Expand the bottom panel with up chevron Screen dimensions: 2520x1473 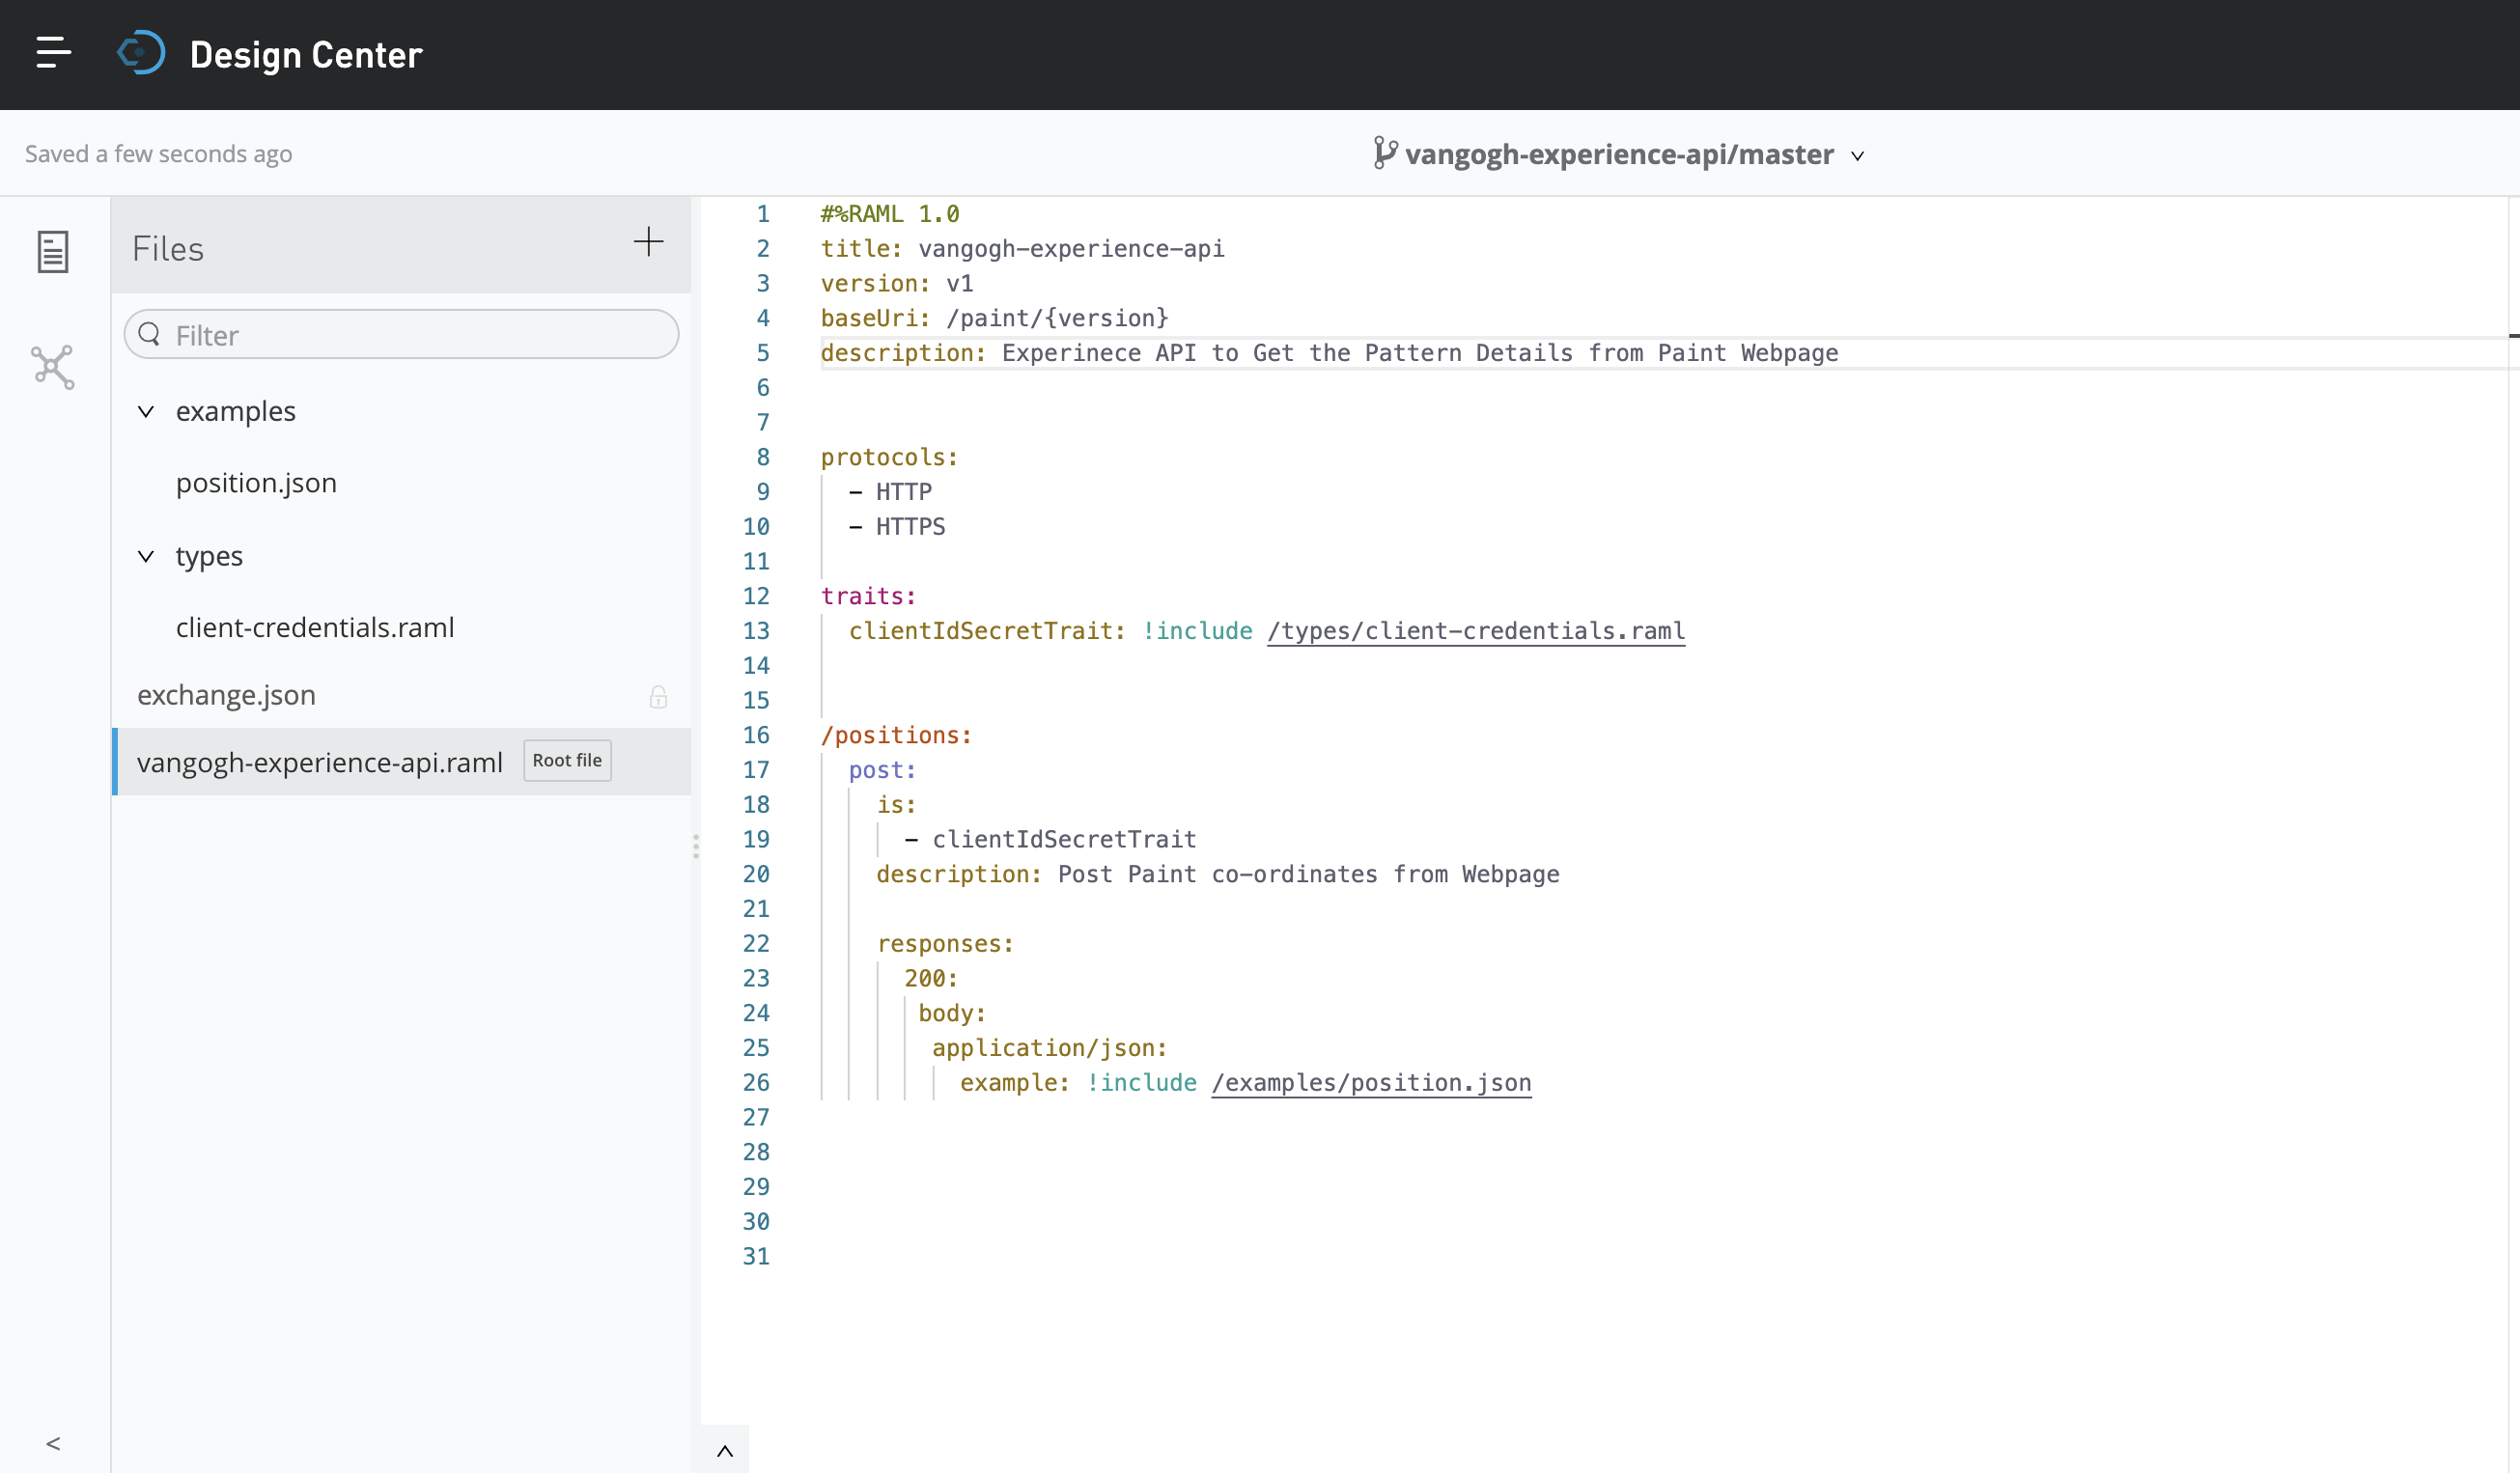click(725, 1451)
